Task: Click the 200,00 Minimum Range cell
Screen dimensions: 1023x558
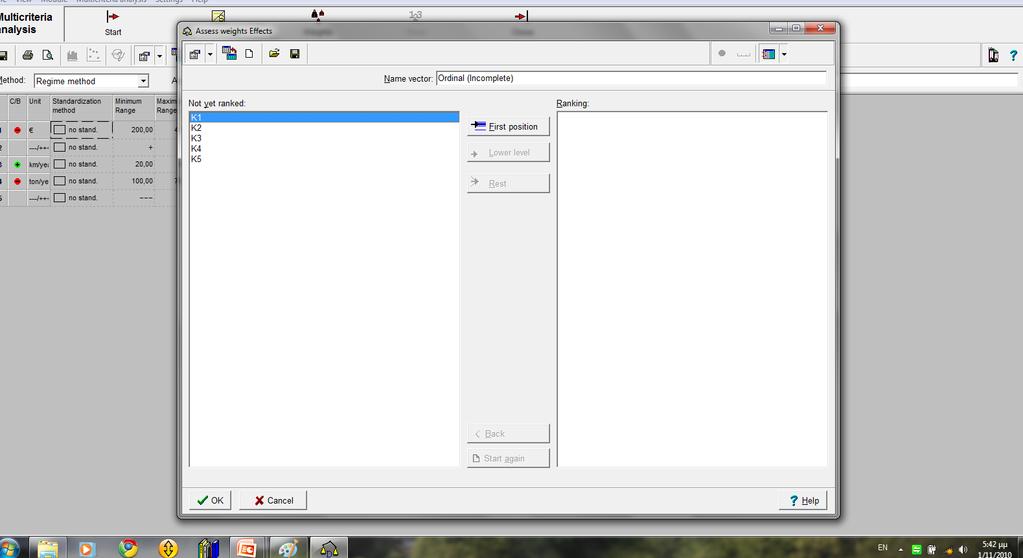Action: [134, 130]
